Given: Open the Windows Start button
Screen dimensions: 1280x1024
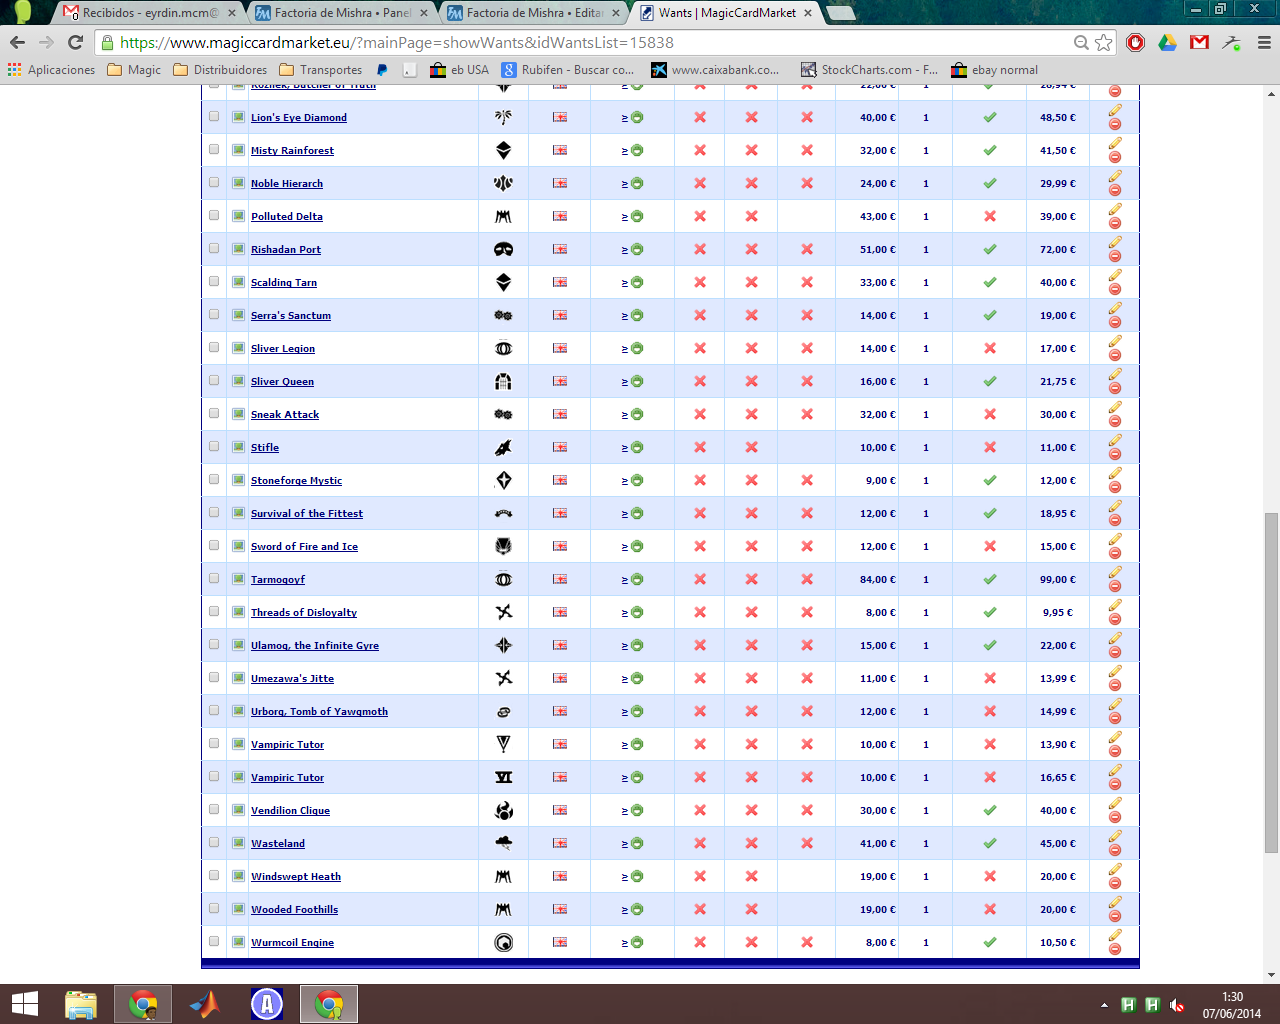Looking at the screenshot, I should pyautogui.click(x=24, y=1004).
